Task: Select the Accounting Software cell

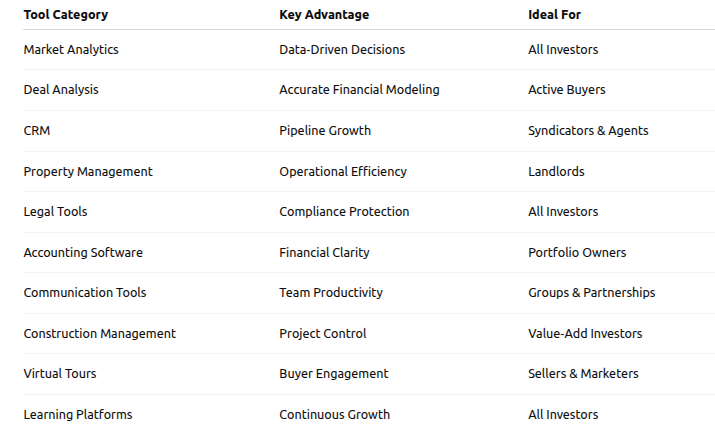Action: click(x=83, y=253)
